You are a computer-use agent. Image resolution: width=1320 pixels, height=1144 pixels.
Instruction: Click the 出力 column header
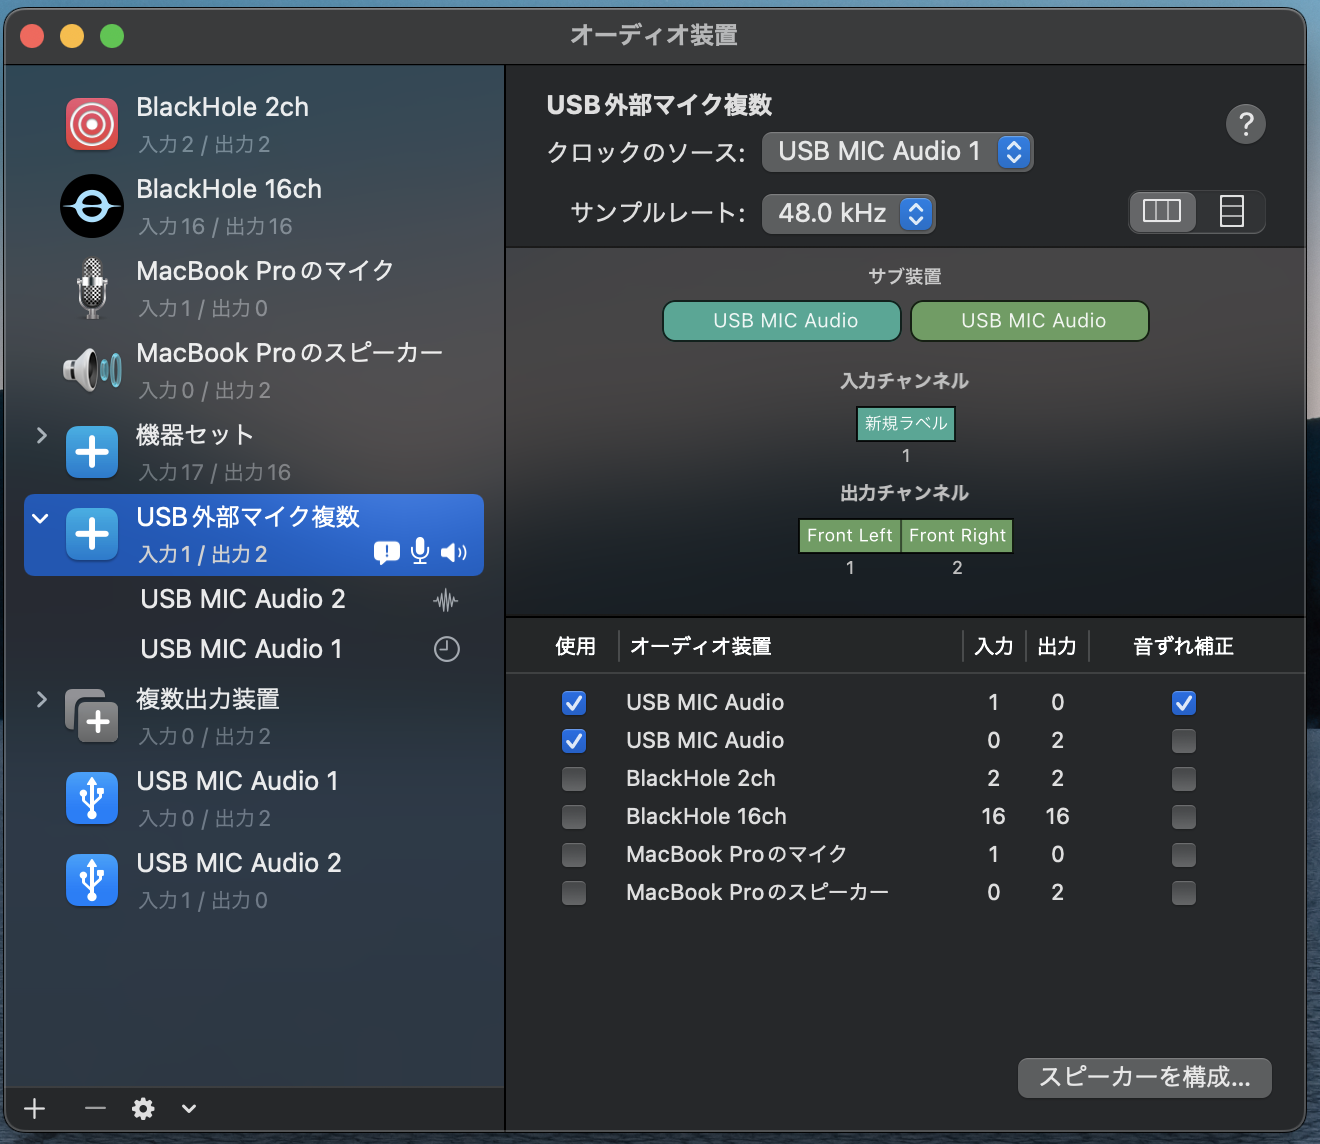[x=1057, y=646]
